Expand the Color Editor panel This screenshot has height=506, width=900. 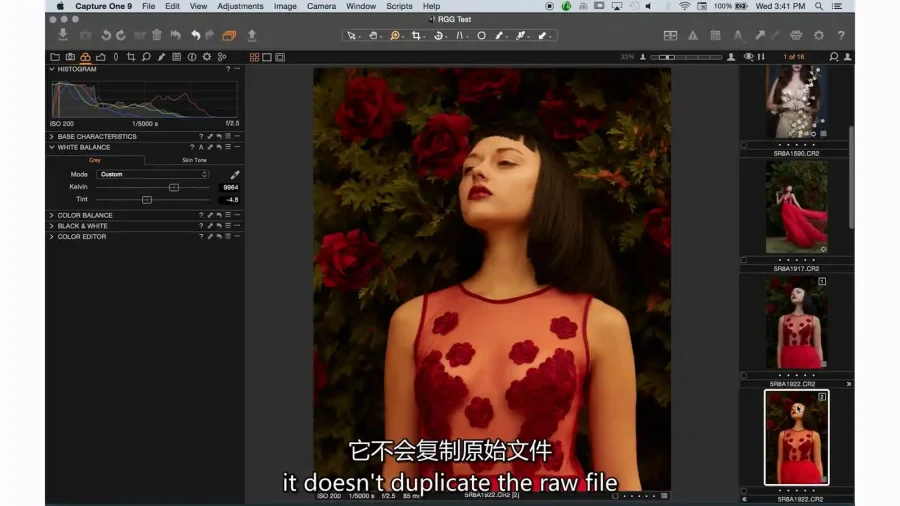pyautogui.click(x=52, y=236)
